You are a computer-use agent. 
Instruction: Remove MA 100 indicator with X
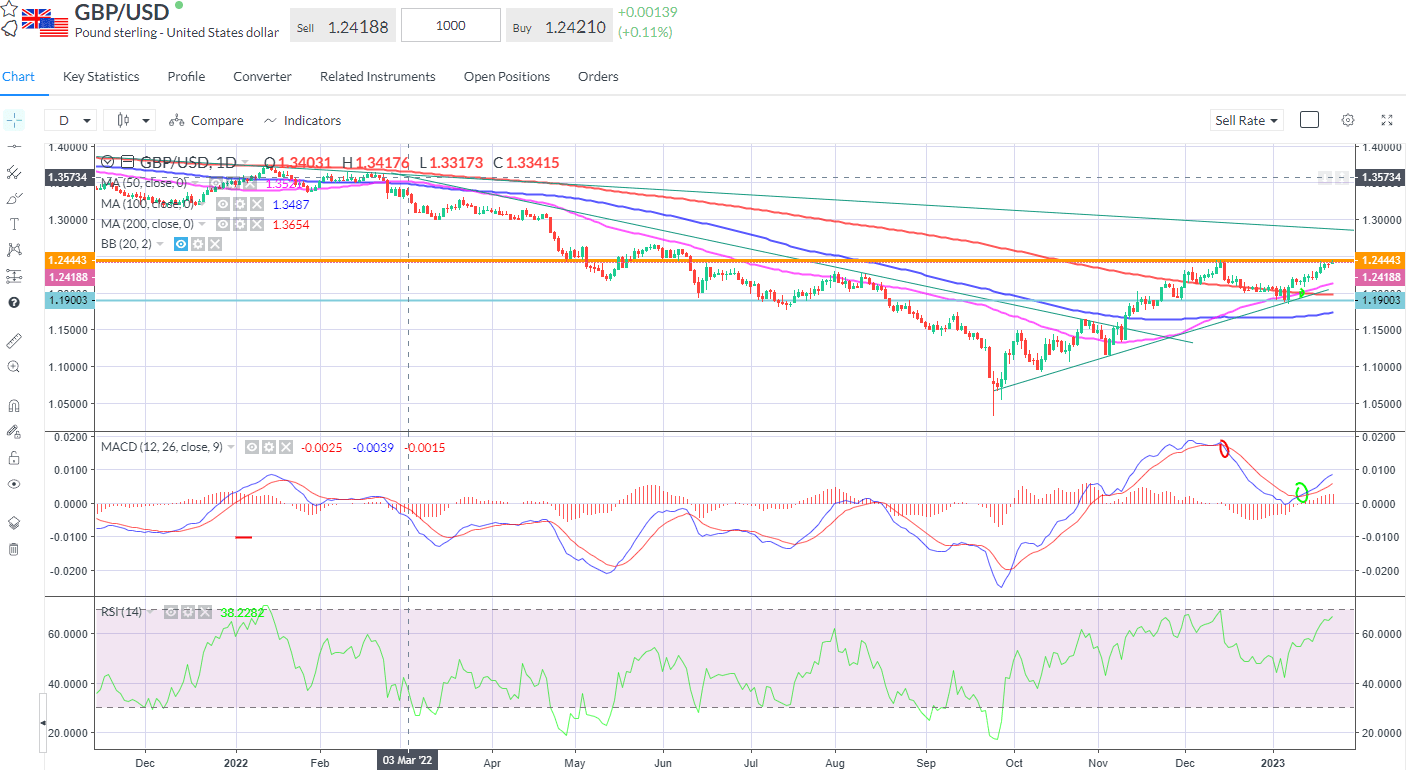pos(257,204)
